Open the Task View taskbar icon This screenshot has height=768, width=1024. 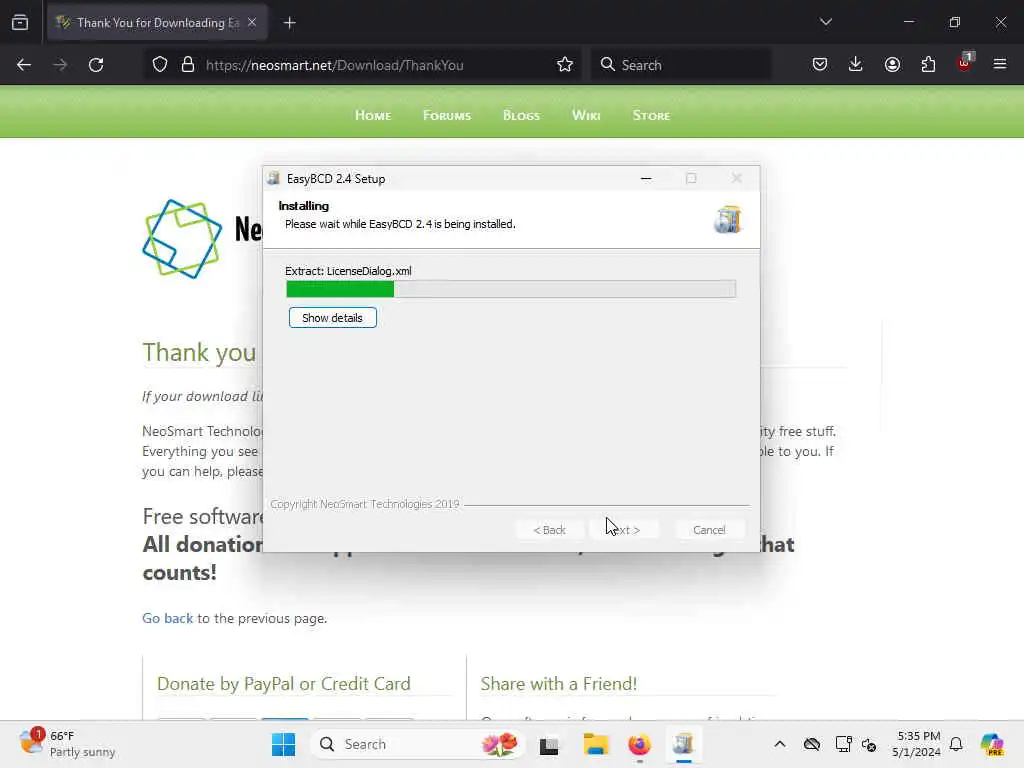click(549, 744)
